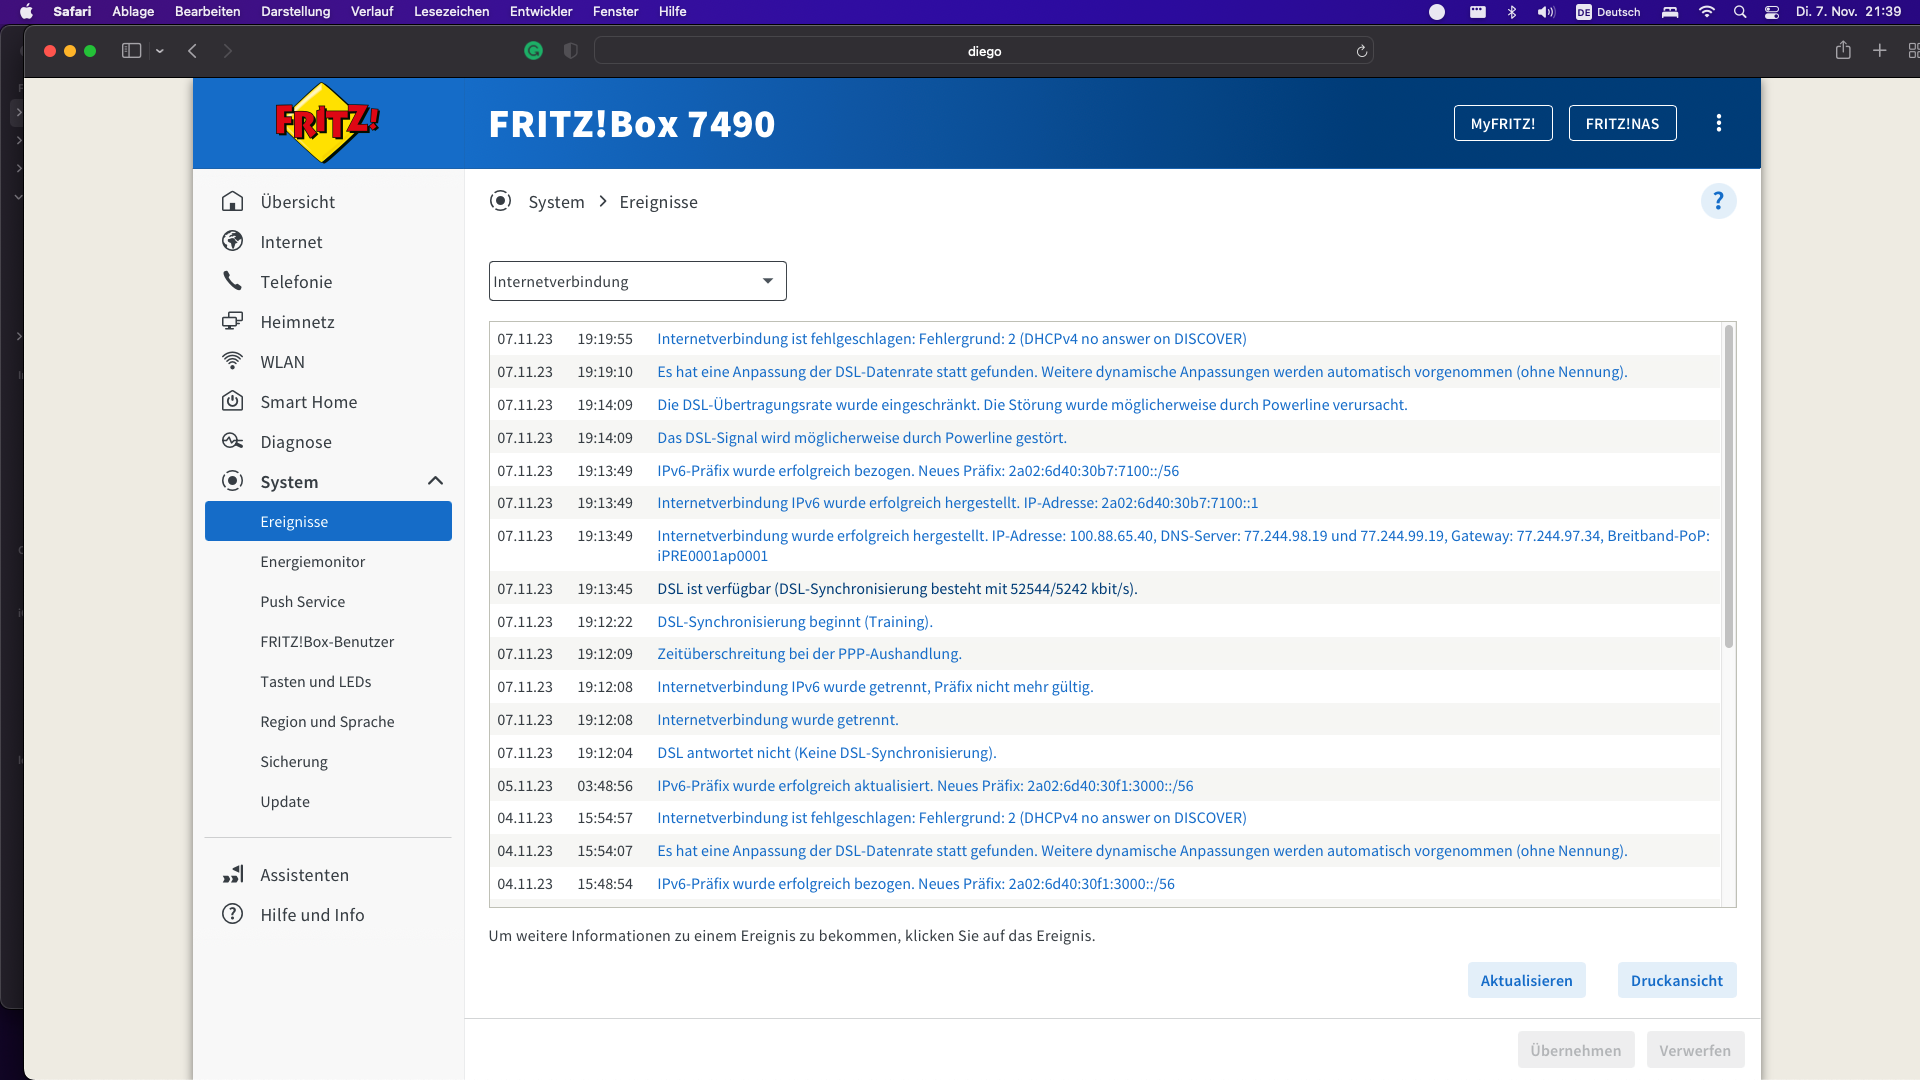Open Smart Home via its house icon
Image resolution: width=1920 pixels, height=1080 pixels.
pos(232,401)
